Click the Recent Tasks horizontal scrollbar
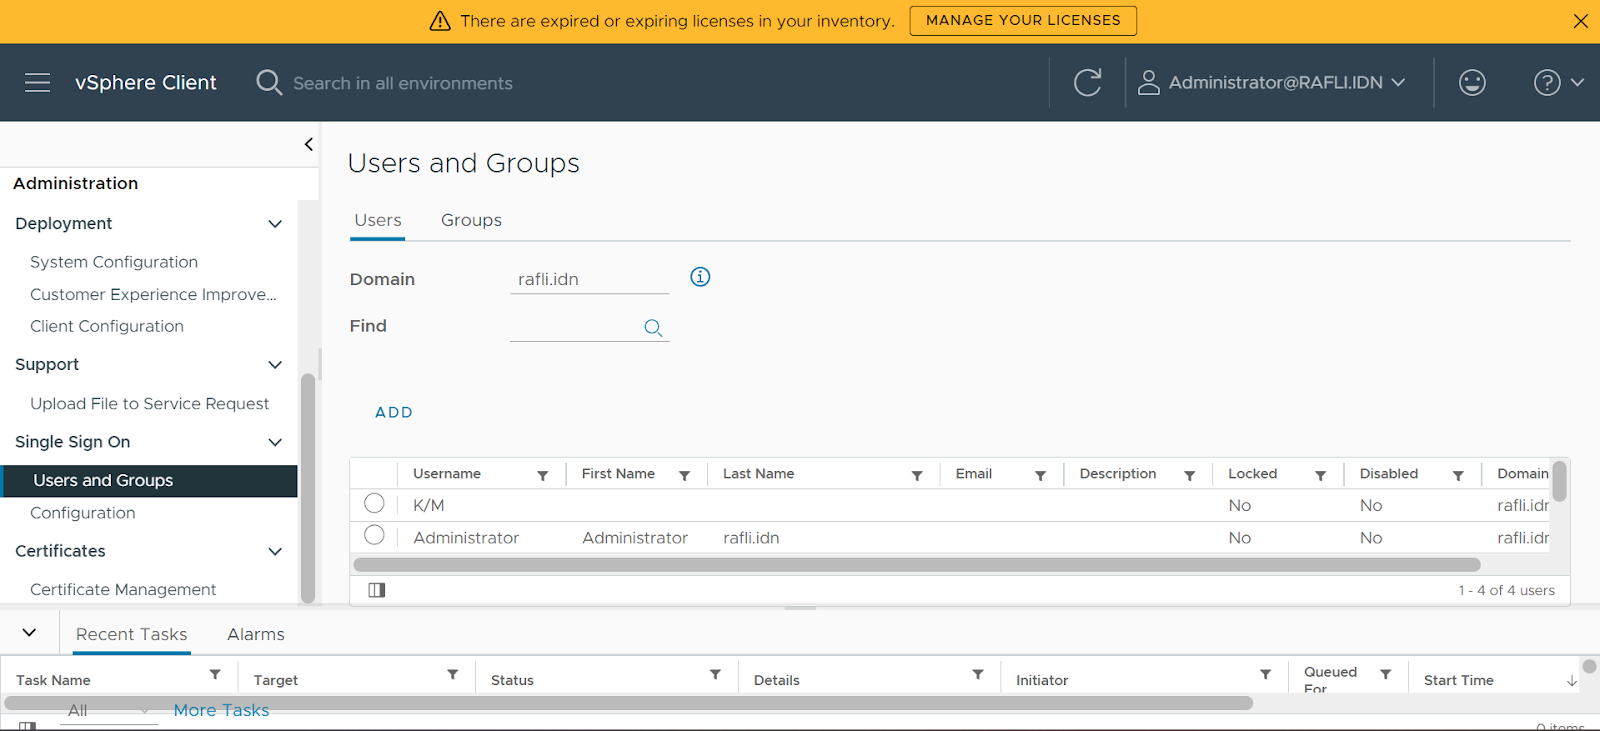The image size is (1600, 731). click(628, 703)
